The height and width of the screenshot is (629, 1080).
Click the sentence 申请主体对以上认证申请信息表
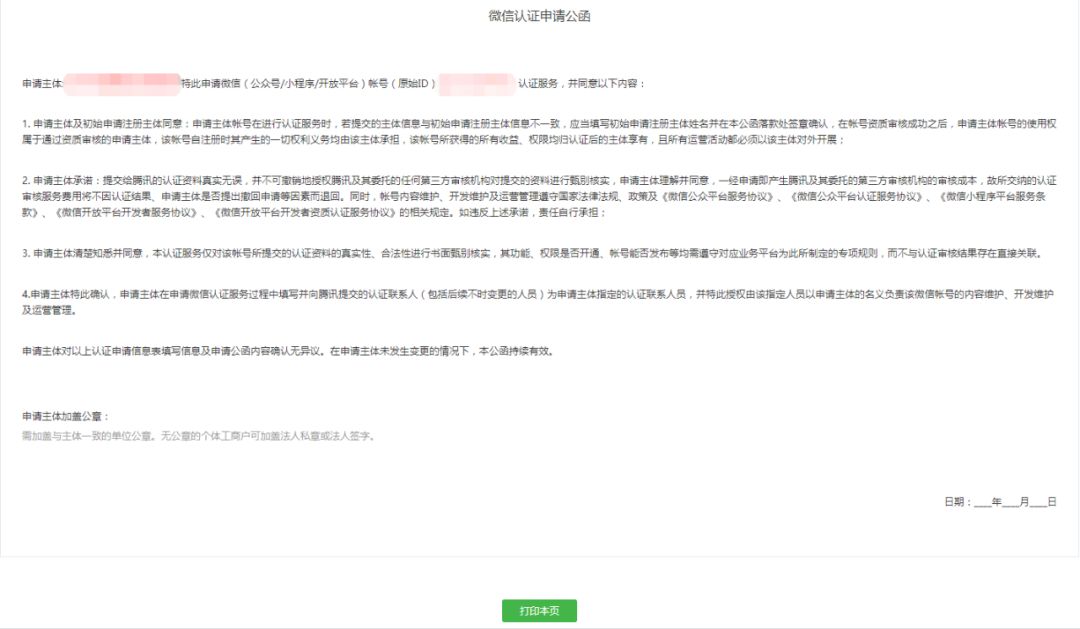pyautogui.click(x=289, y=351)
